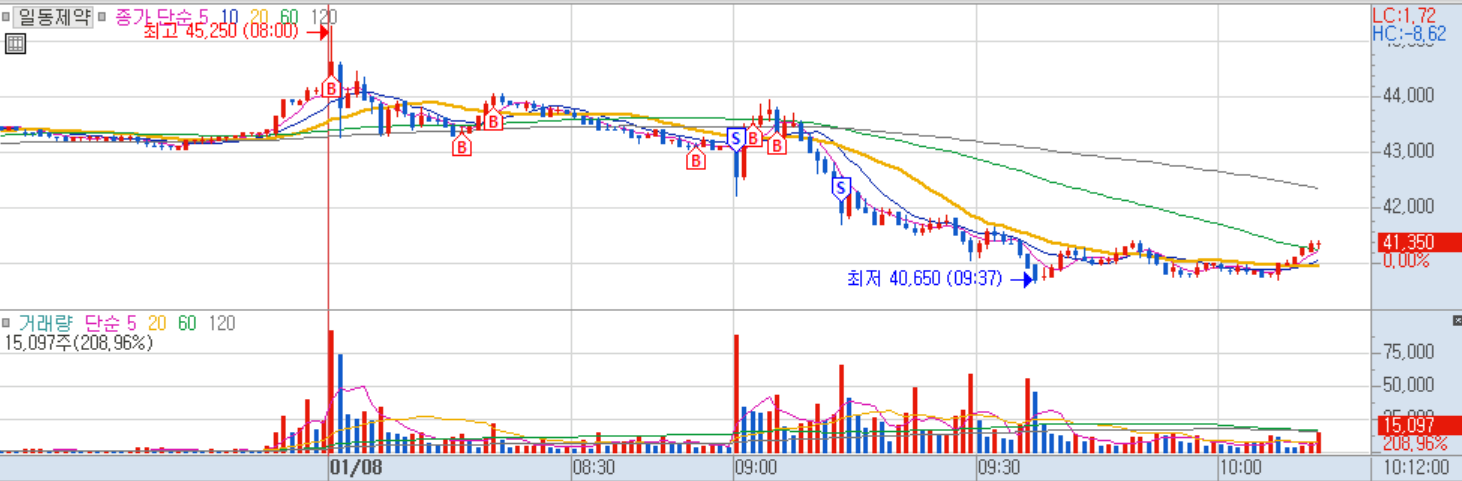Click the B buy marker at the 08:00 peak candle
Image resolution: width=1462 pixels, height=481 pixels.
(331, 89)
